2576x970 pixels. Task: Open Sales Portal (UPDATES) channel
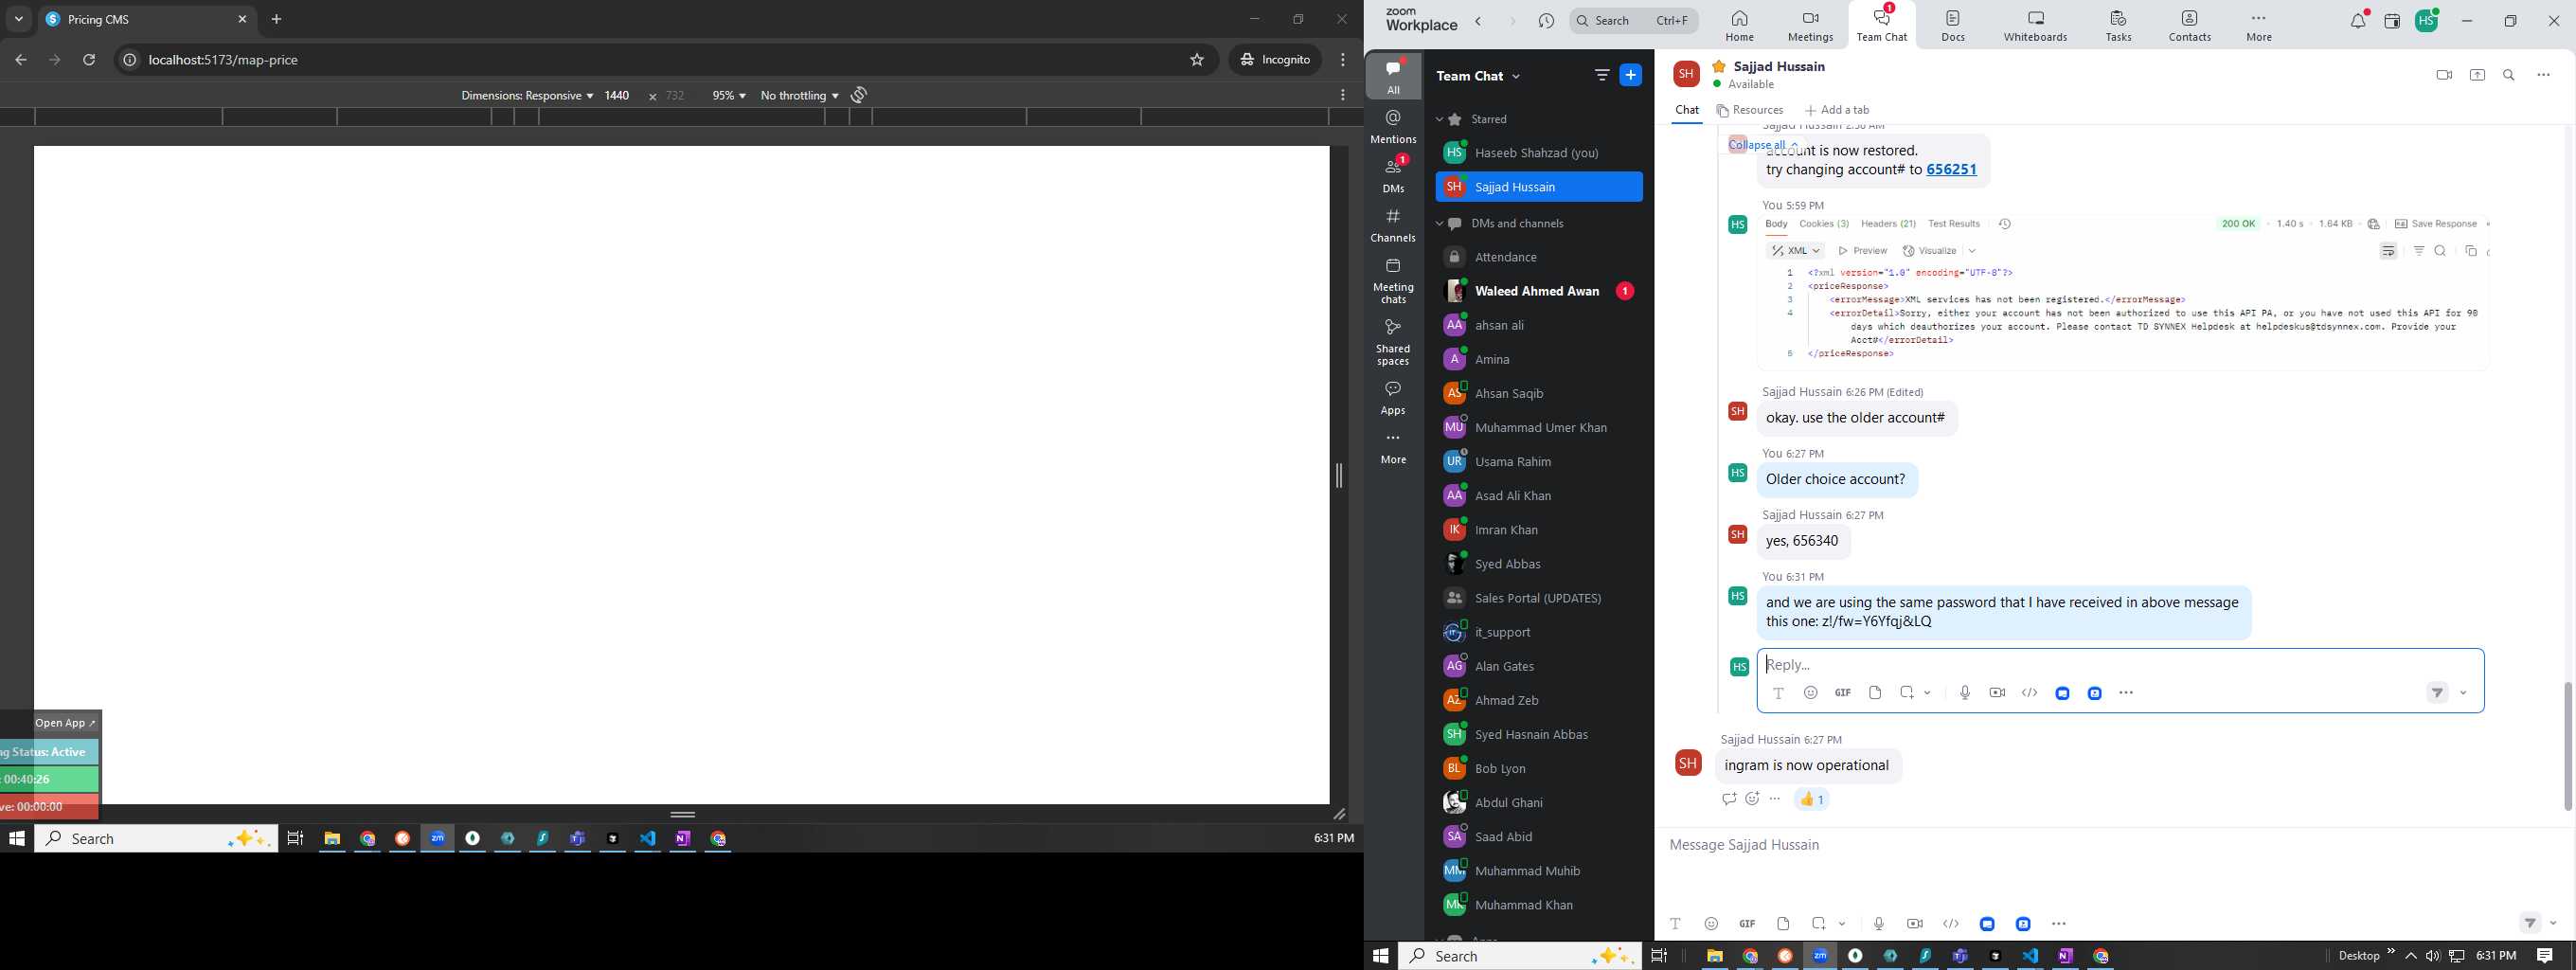coord(1538,598)
